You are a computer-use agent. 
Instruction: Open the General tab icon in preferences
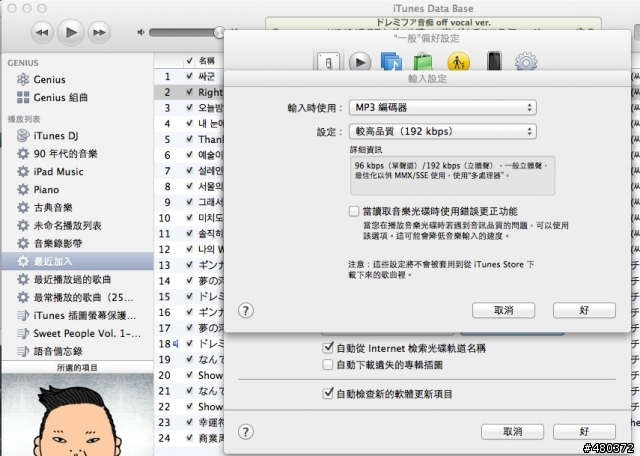tap(328, 62)
